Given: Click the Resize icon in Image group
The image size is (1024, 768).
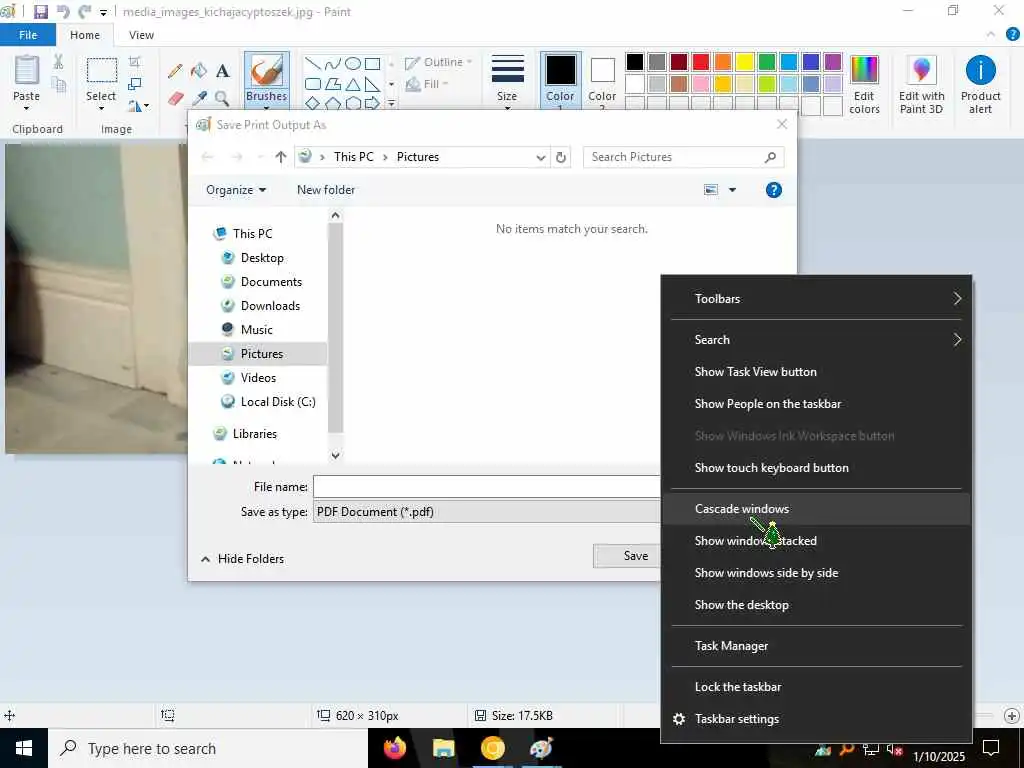Looking at the screenshot, I should coord(135,84).
